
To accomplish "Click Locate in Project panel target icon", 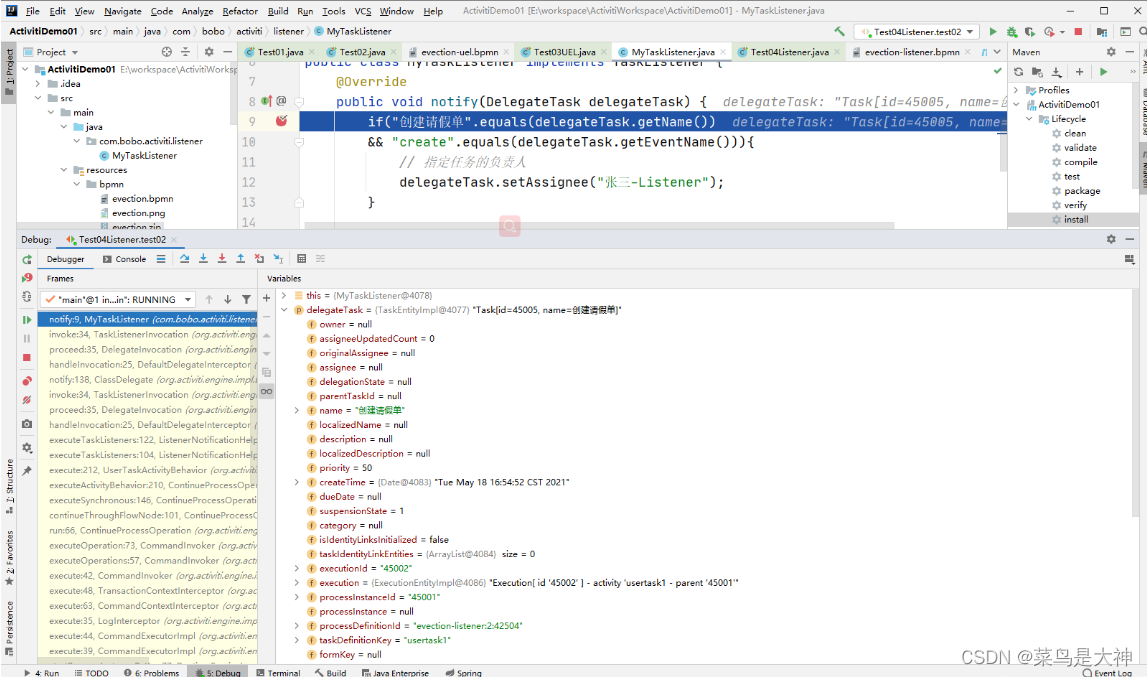I will pyautogui.click(x=167, y=52).
